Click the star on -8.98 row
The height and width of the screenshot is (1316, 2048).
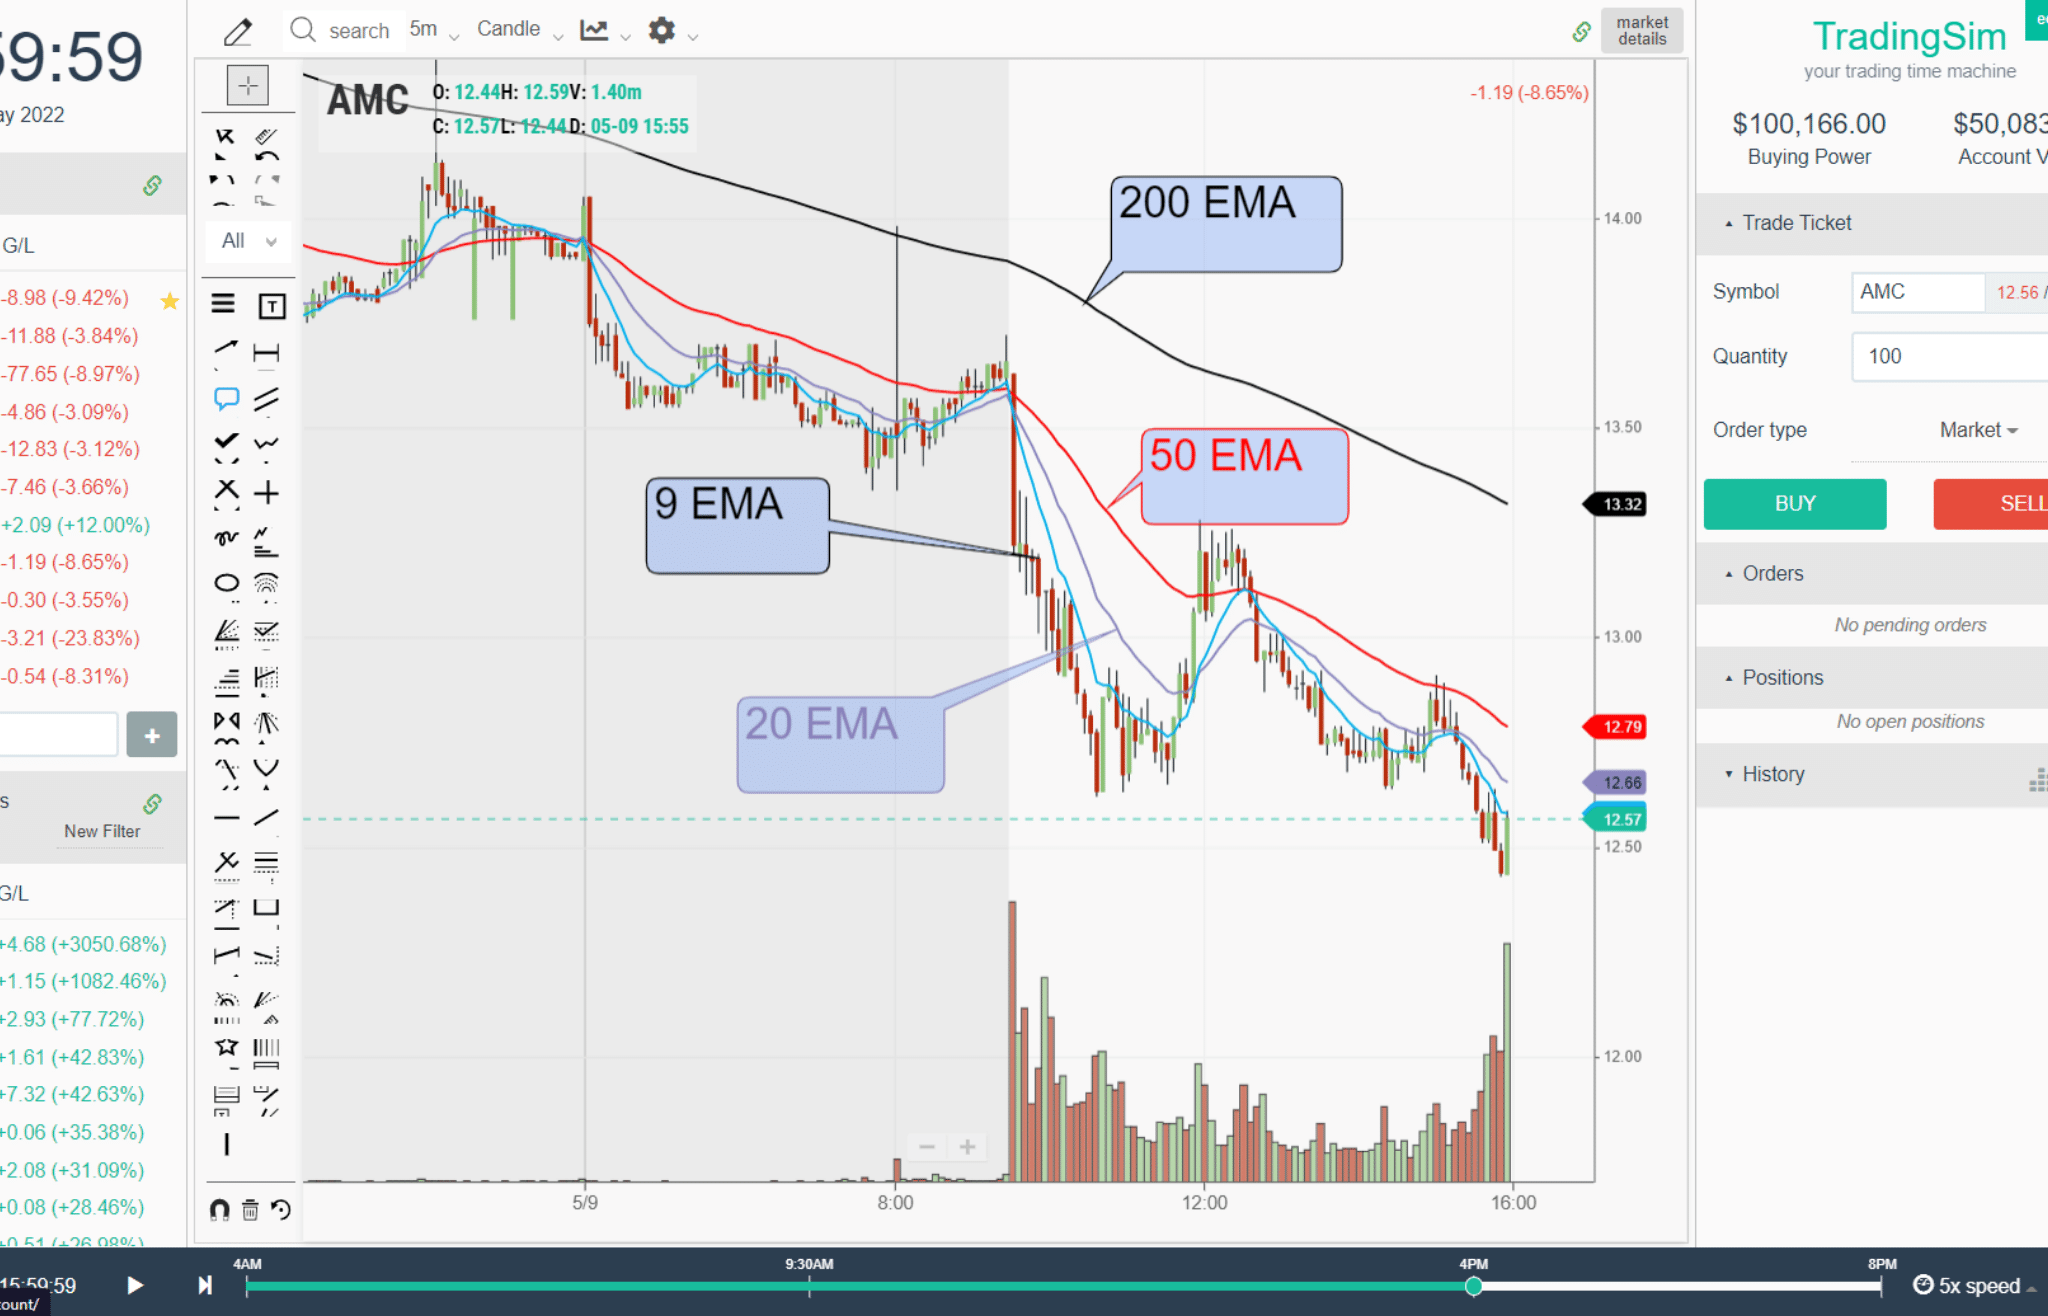tap(170, 300)
